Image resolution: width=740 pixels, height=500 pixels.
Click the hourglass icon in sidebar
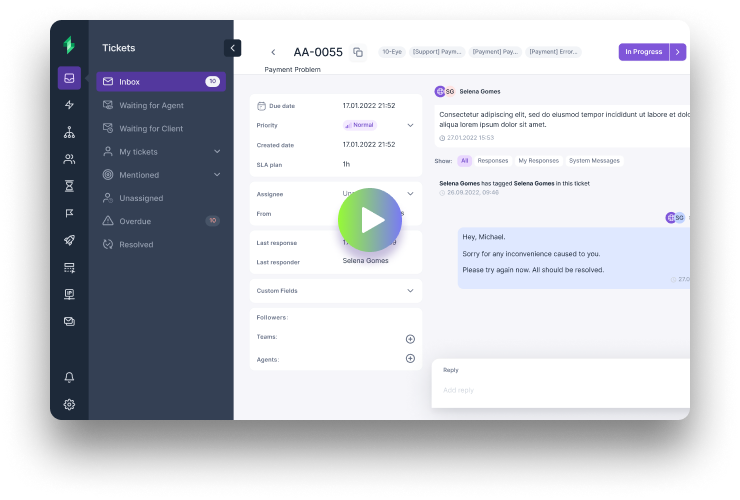coord(69,186)
